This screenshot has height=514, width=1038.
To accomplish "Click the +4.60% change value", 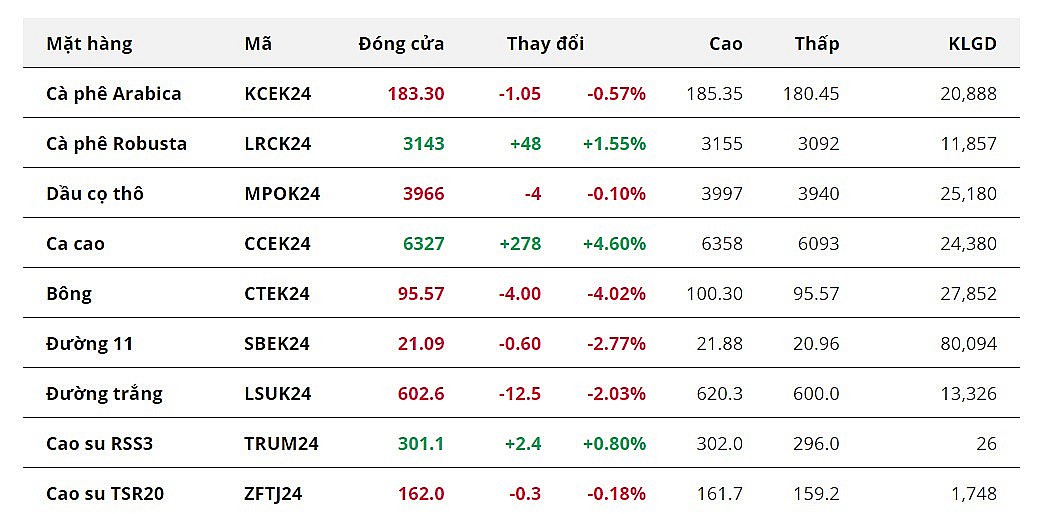I will point(614,244).
